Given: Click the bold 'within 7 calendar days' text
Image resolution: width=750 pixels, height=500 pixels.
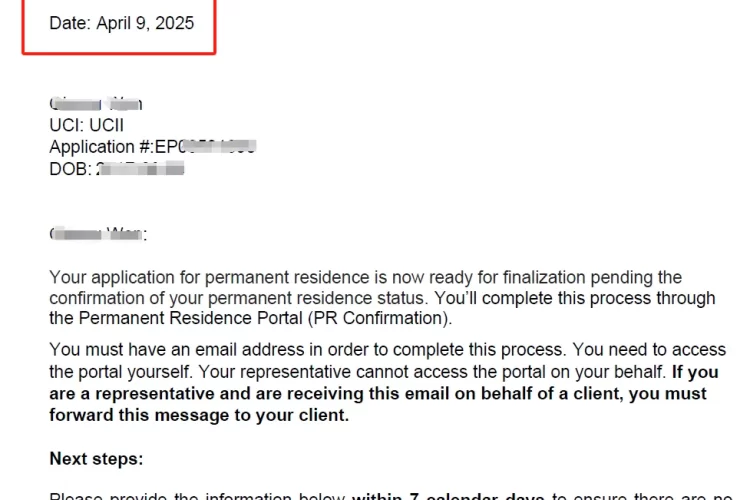Looking at the screenshot, I should tap(448, 496).
